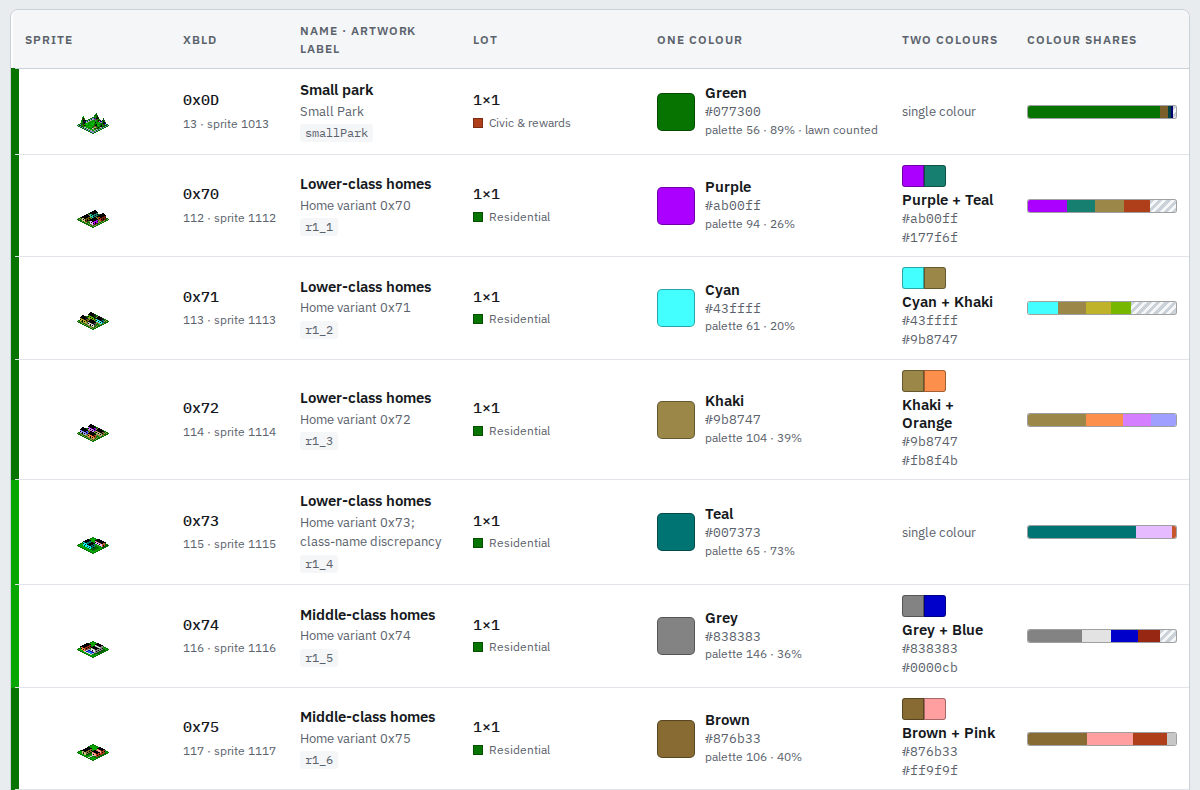This screenshot has height=790, width=1200.
Task: Click the Small park sprite icon
Action: [x=93, y=124]
